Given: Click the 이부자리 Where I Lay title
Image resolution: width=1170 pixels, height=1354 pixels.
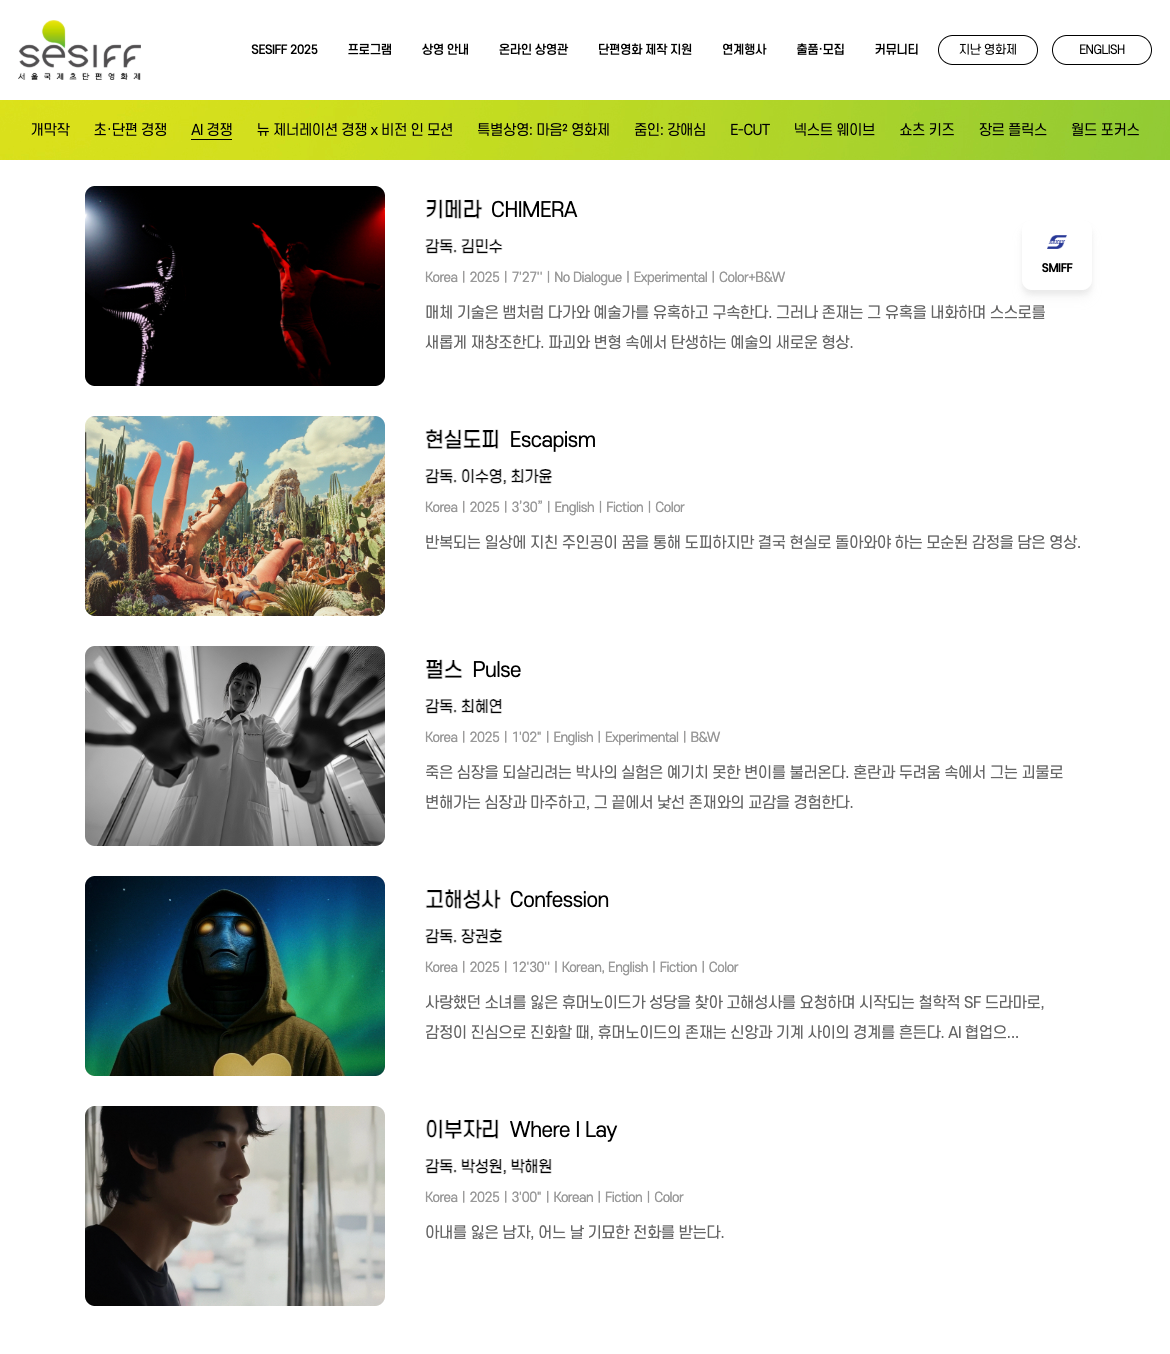Looking at the screenshot, I should click(x=521, y=1130).
